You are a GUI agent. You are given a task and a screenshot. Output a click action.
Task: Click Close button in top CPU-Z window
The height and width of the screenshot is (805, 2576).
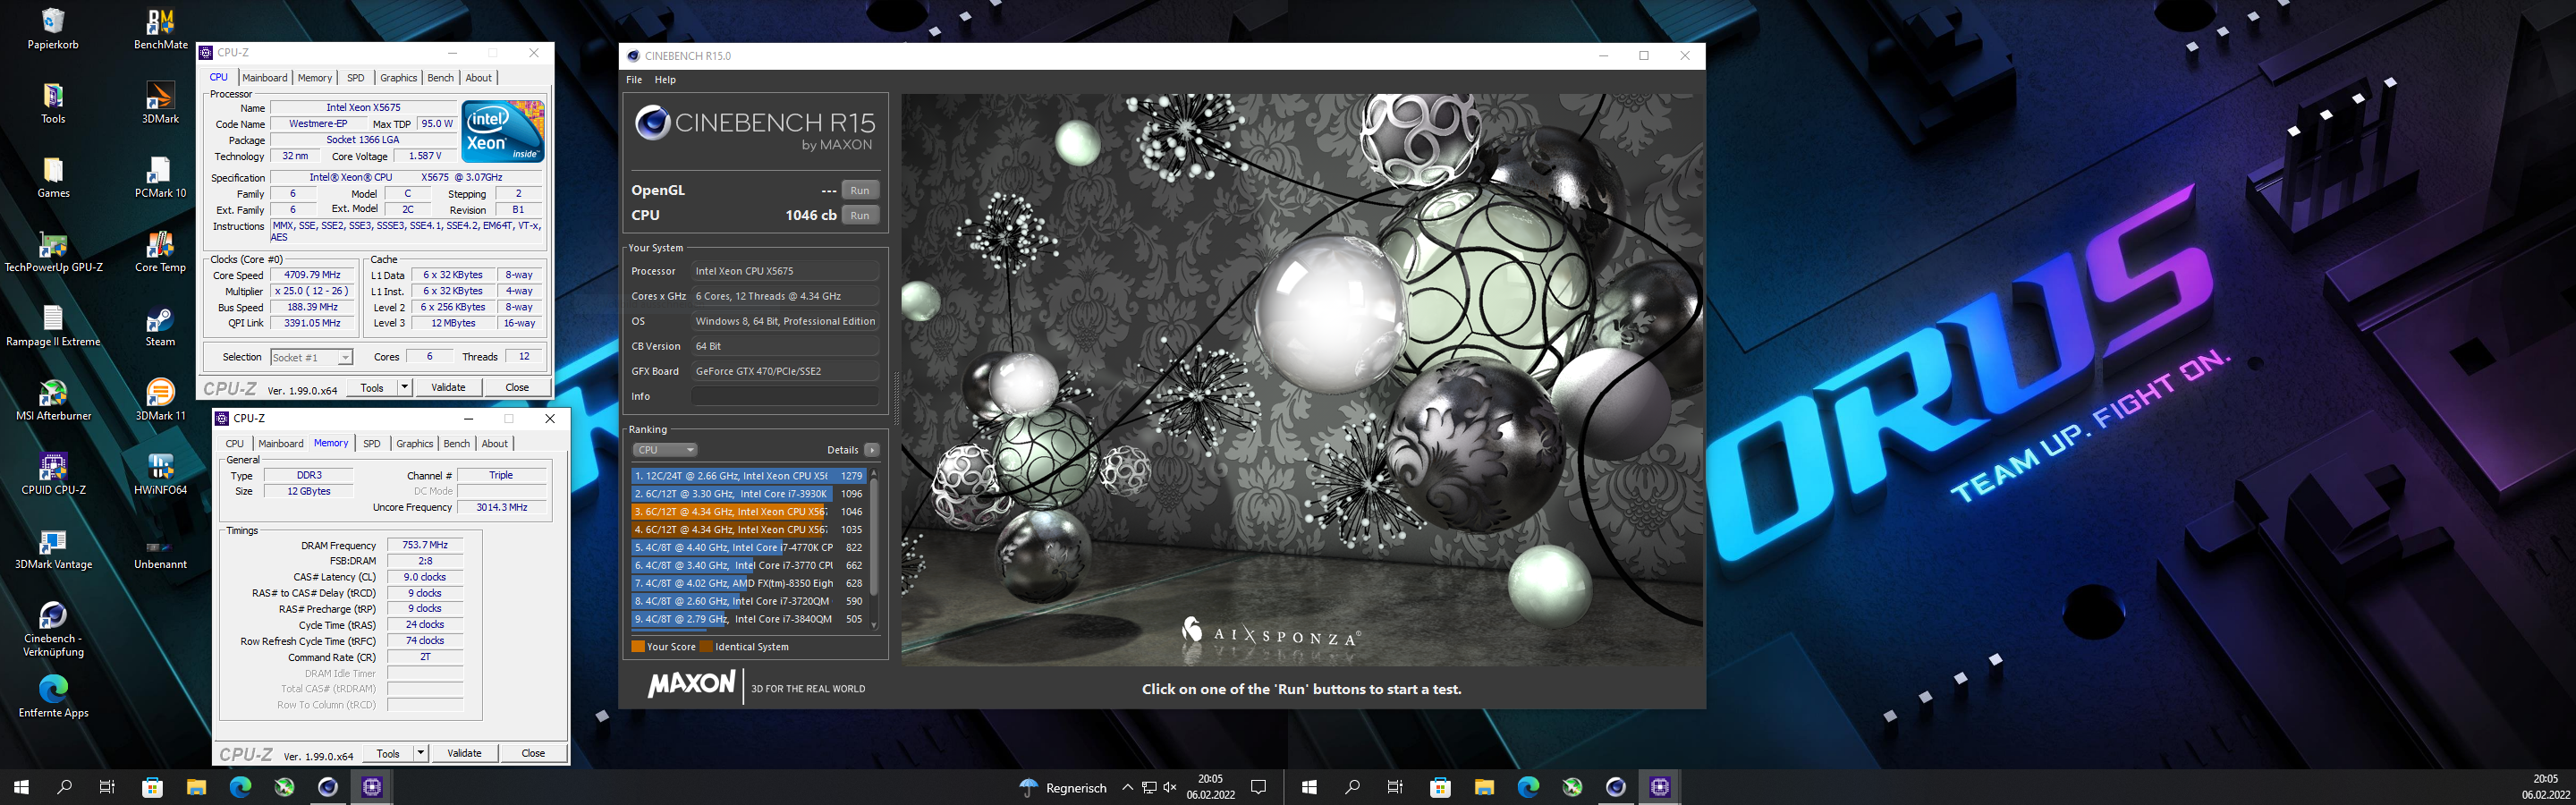[517, 387]
